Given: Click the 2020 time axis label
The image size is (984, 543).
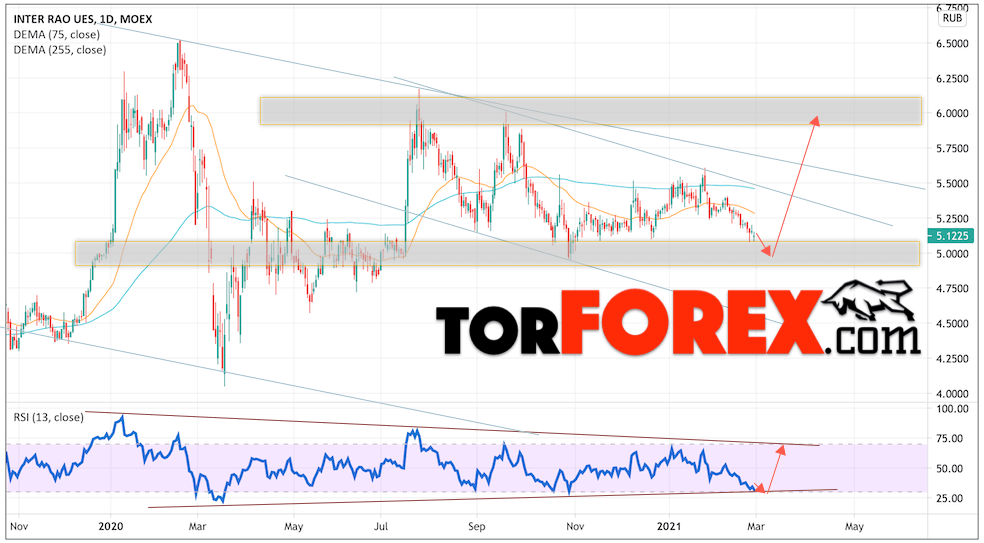Looking at the screenshot, I should tap(110, 525).
